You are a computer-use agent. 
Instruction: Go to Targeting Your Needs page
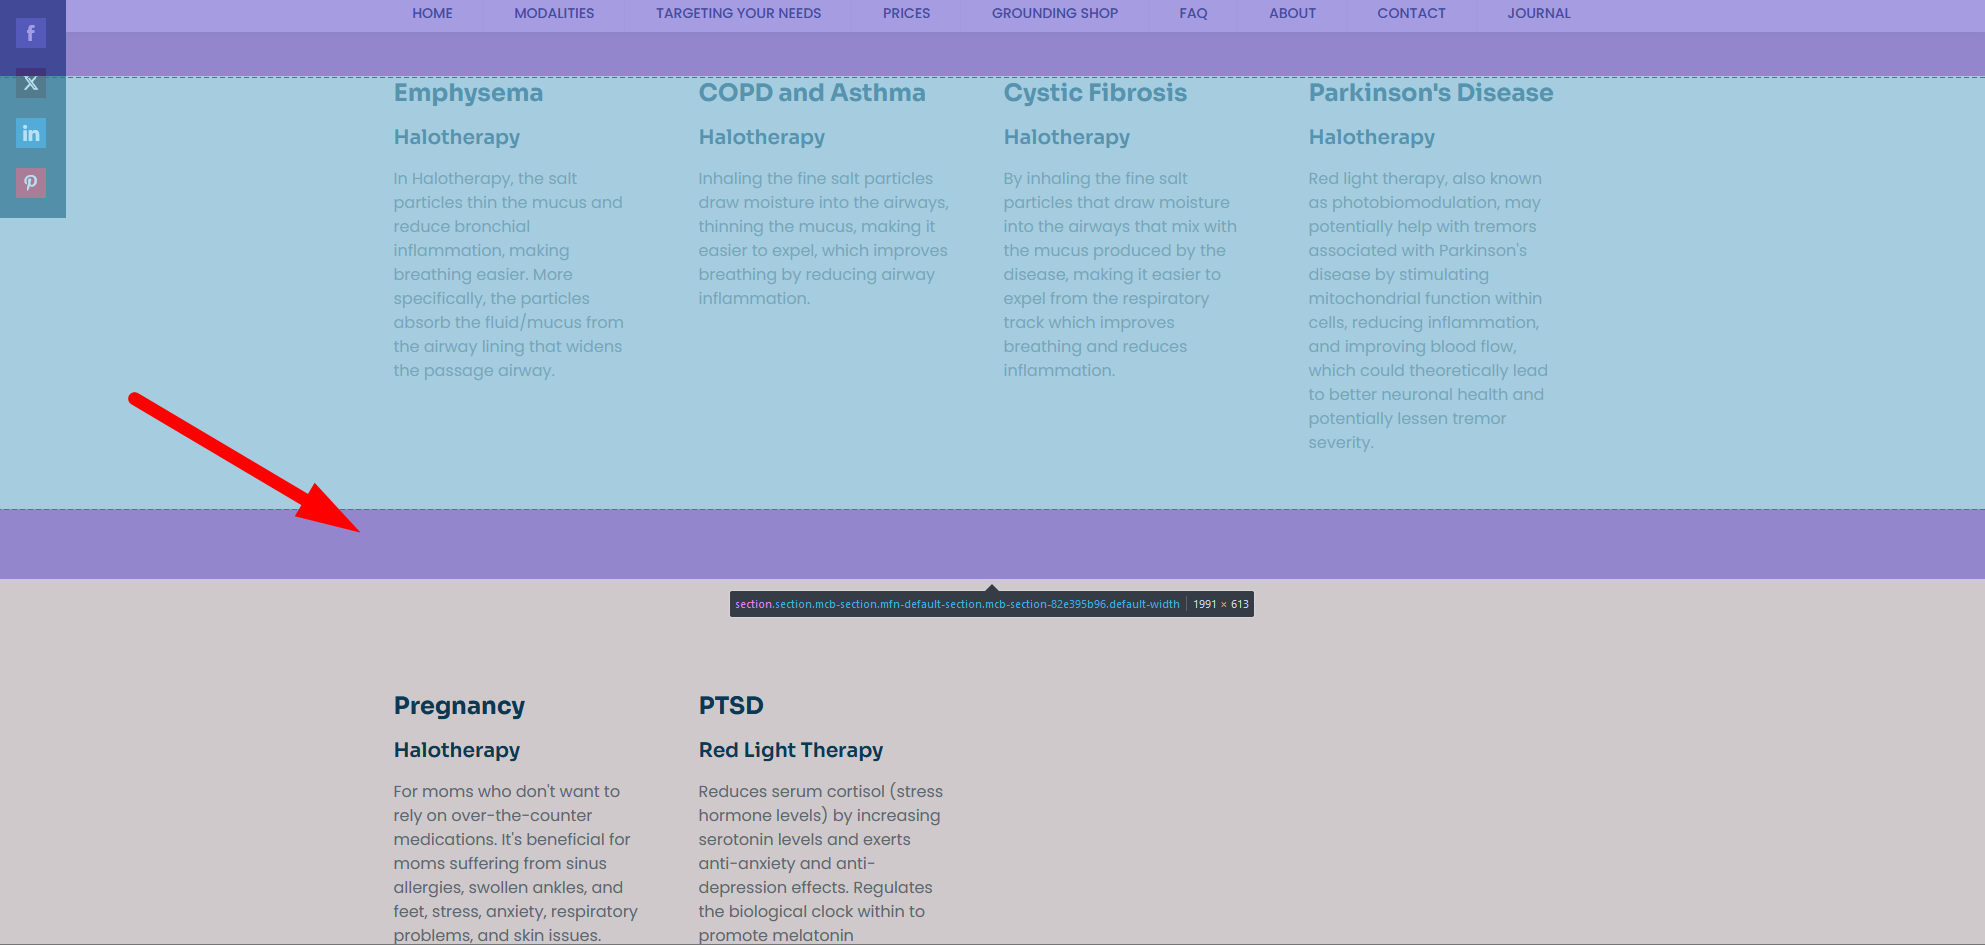pos(738,13)
